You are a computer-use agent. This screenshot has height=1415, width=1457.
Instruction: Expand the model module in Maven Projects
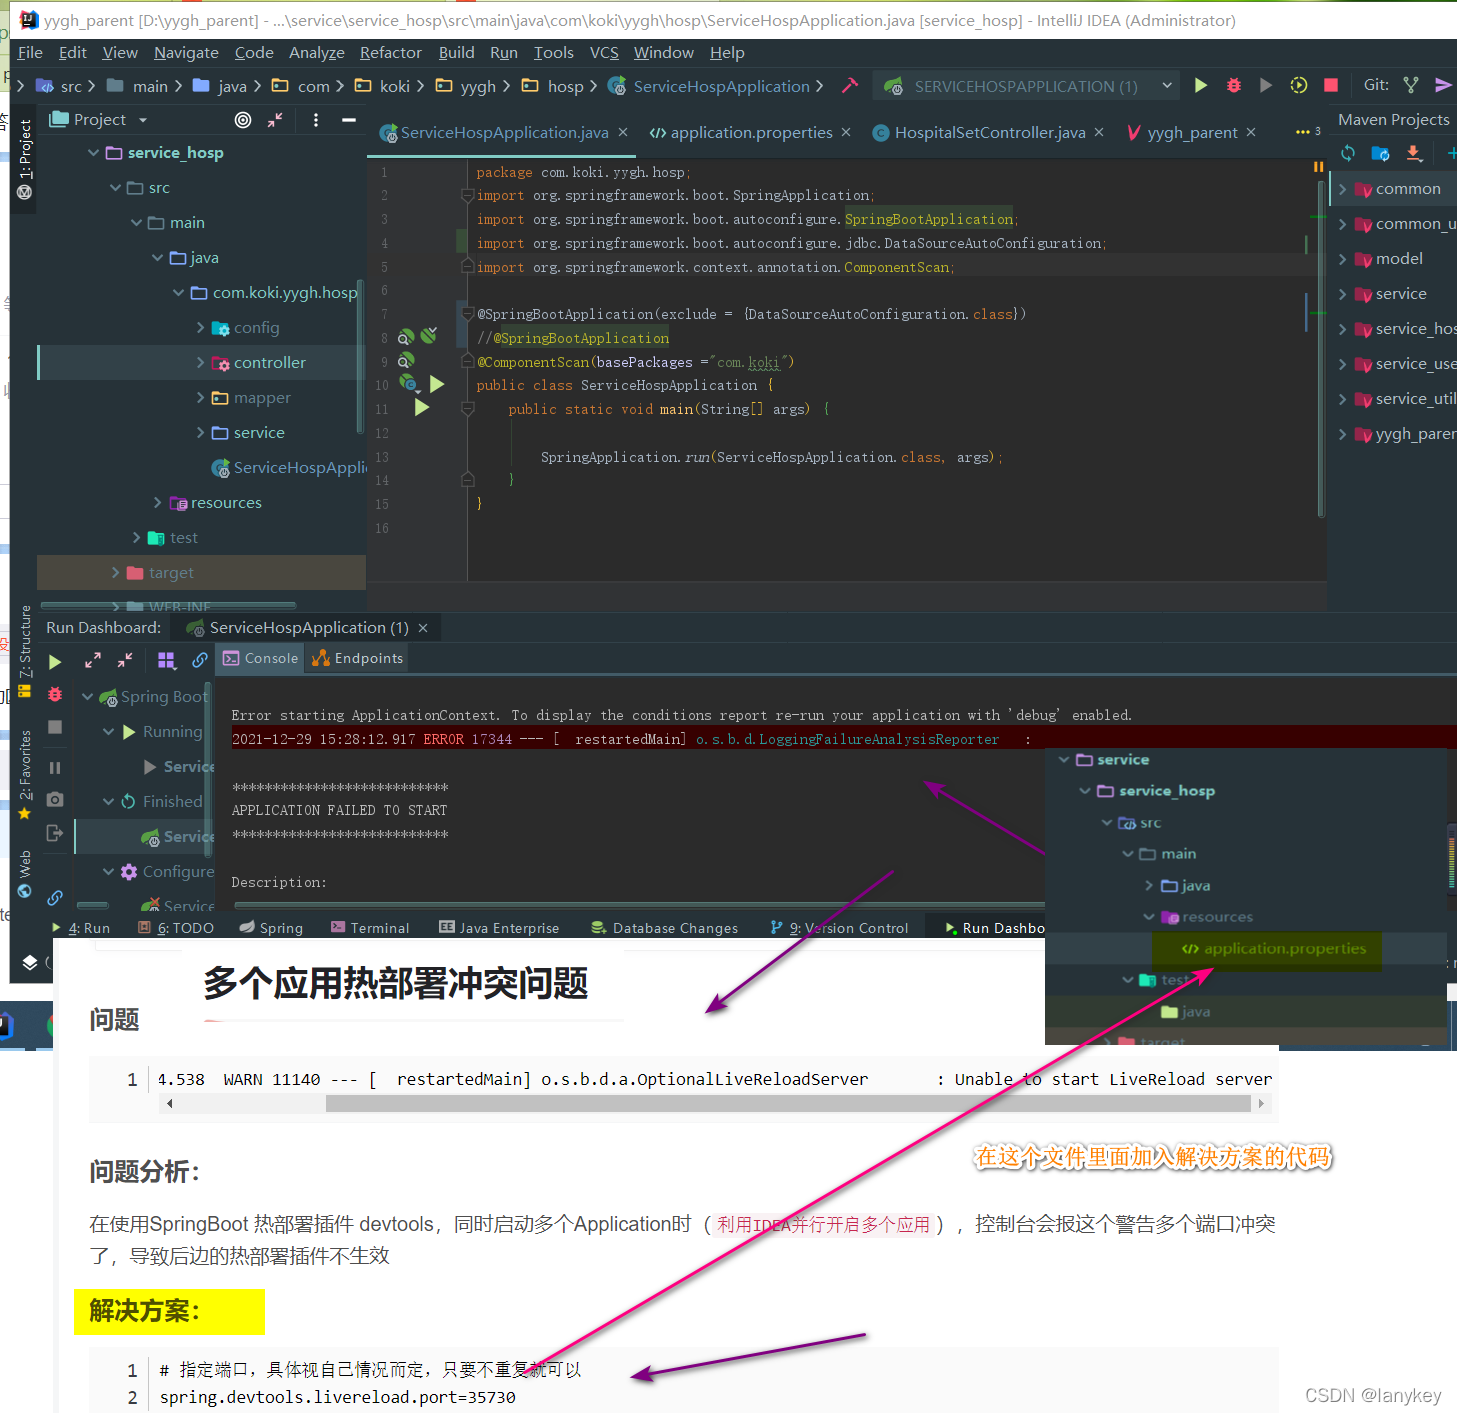point(1342,259)
